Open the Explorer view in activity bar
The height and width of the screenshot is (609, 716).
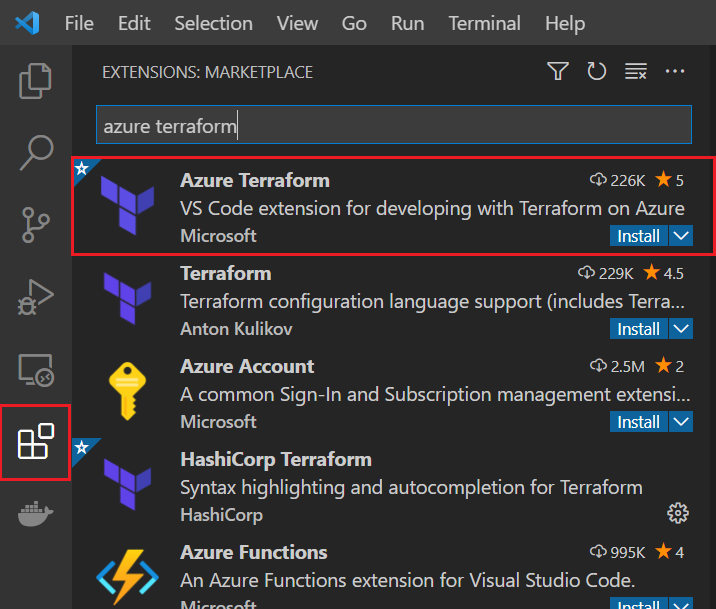(35, 81)
